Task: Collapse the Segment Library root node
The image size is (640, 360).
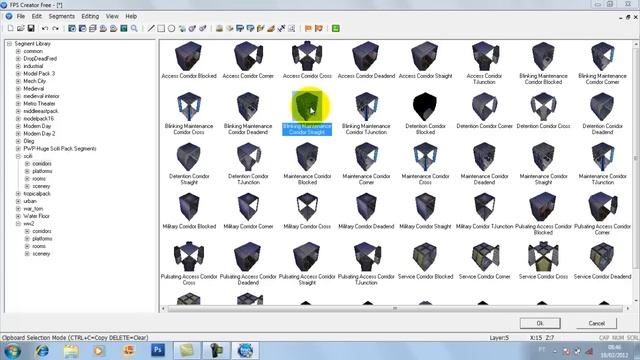Action: click(x=9, y=43)
